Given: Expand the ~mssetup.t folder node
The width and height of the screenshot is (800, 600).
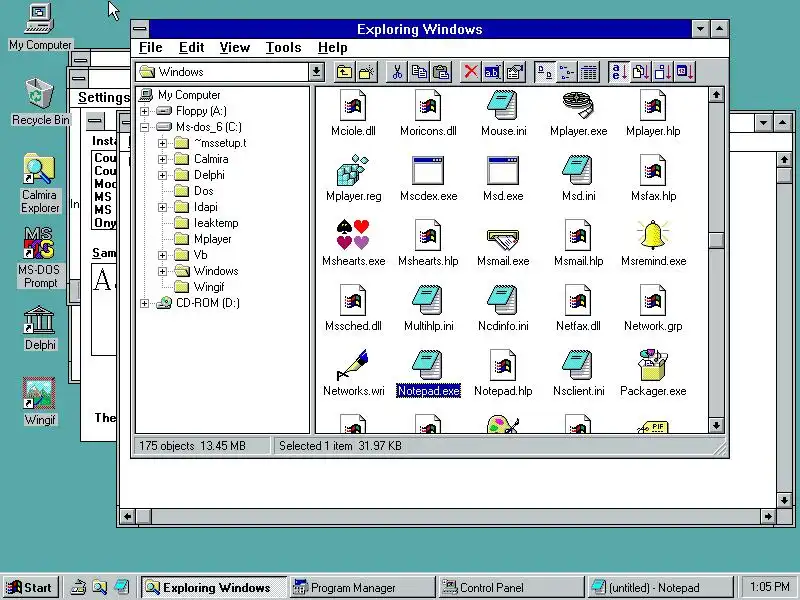Looking at the screenshot, I should [x=162, y=143].
